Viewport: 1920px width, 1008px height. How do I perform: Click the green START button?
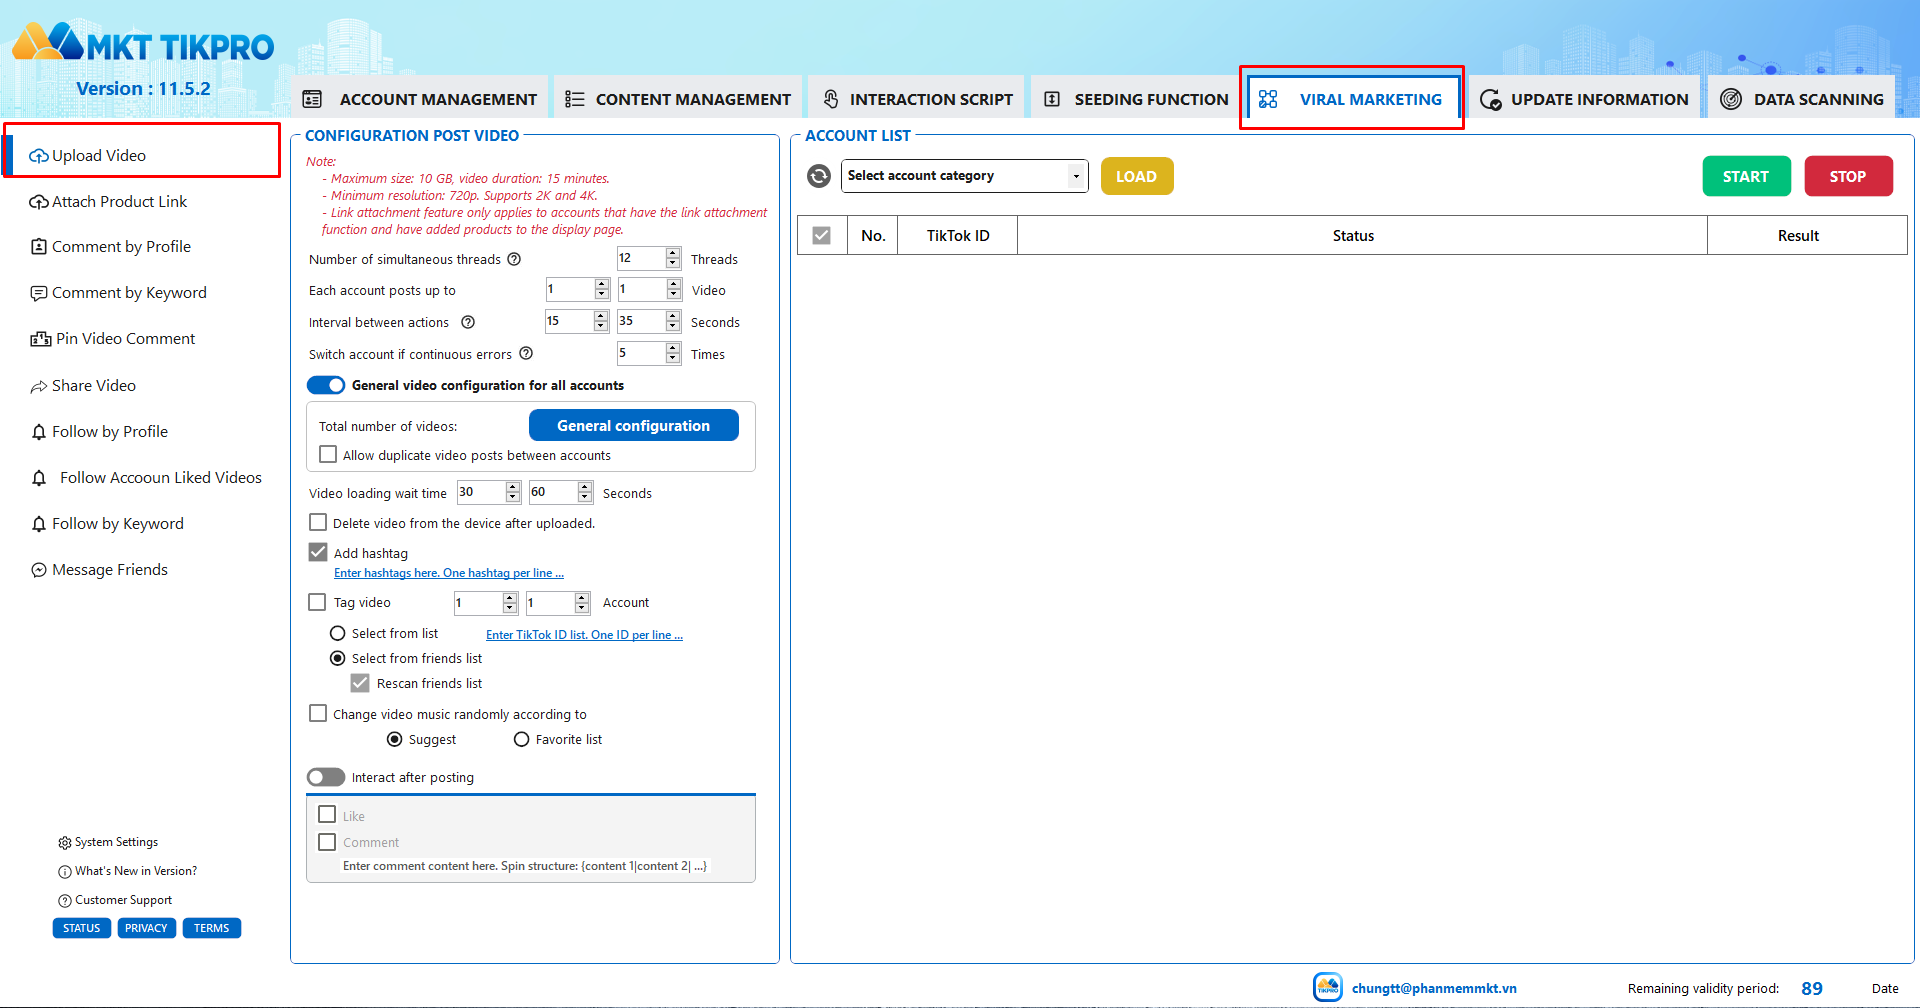[x=1746, y=176]
